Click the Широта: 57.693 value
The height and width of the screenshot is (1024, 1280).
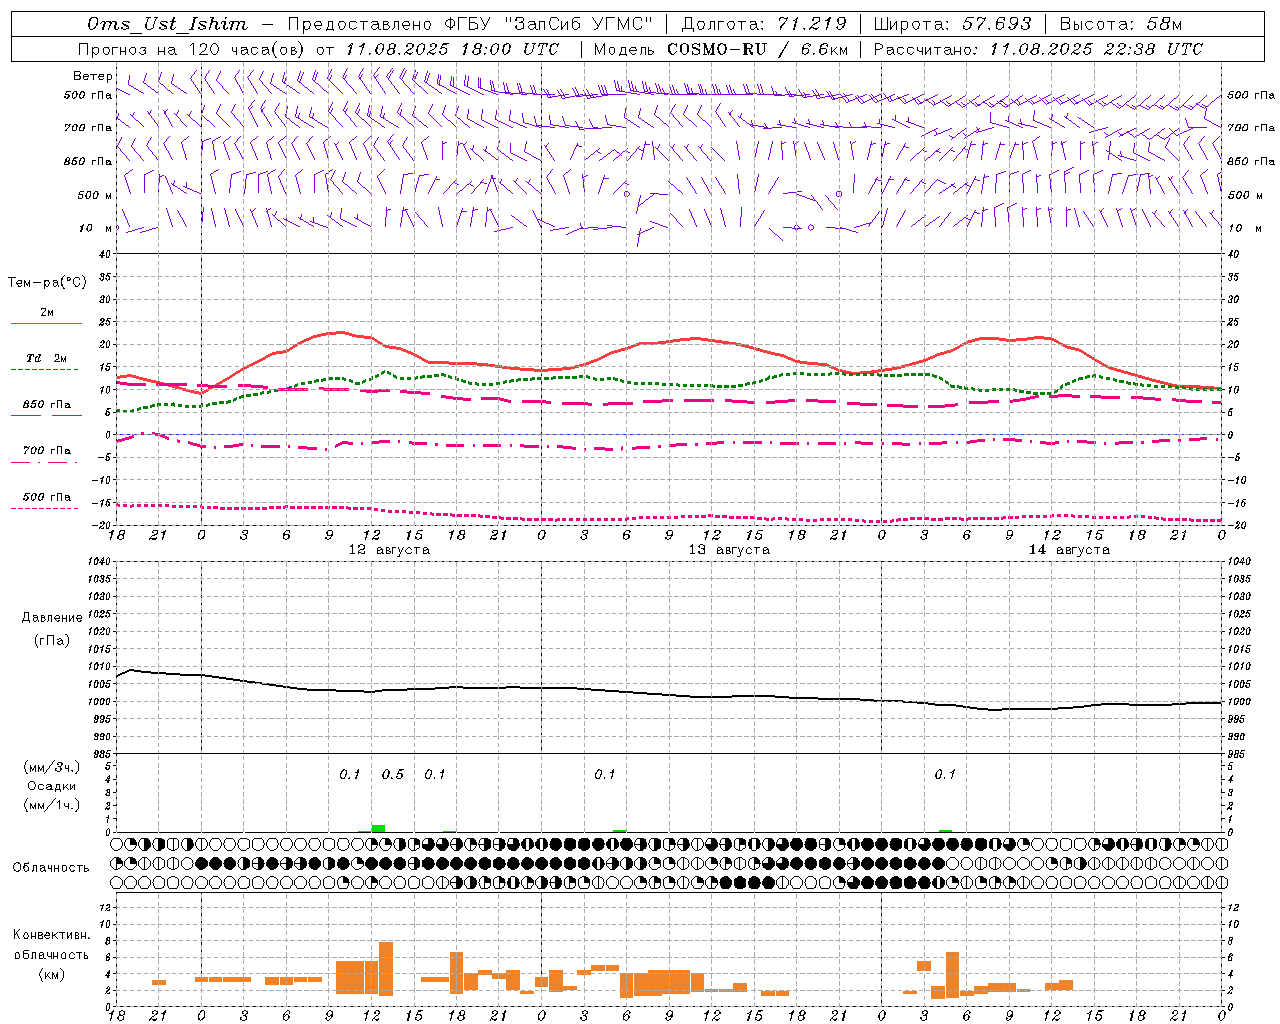pos(952,24)
